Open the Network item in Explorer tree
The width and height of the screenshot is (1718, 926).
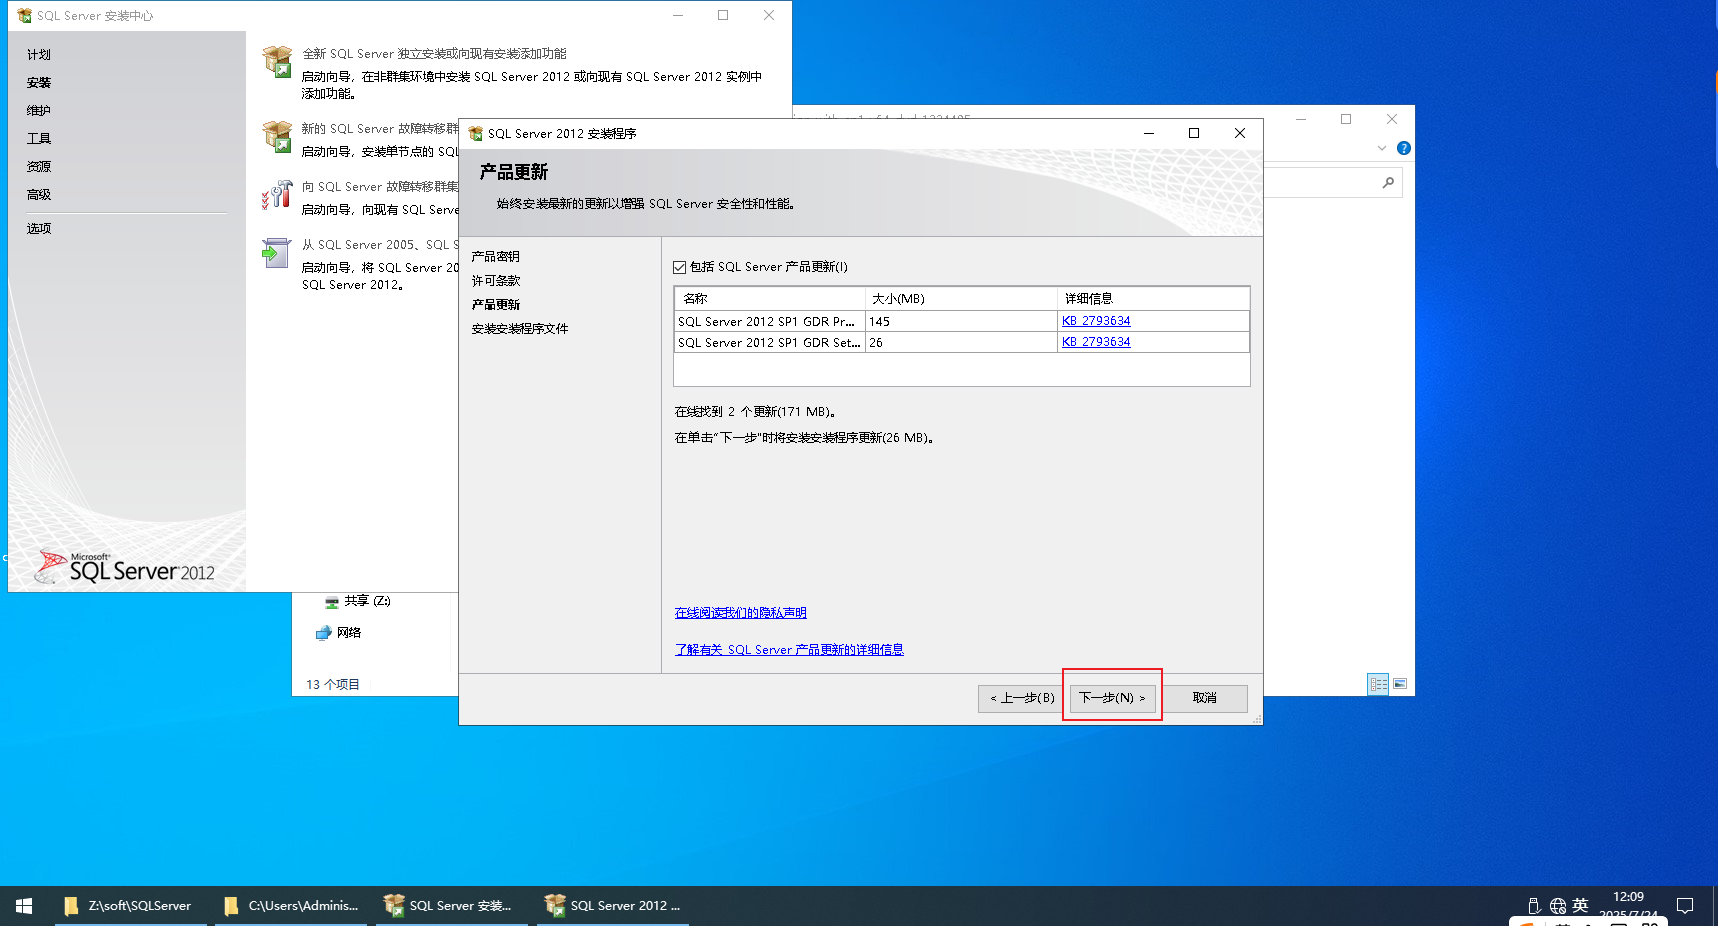(338, 633)
